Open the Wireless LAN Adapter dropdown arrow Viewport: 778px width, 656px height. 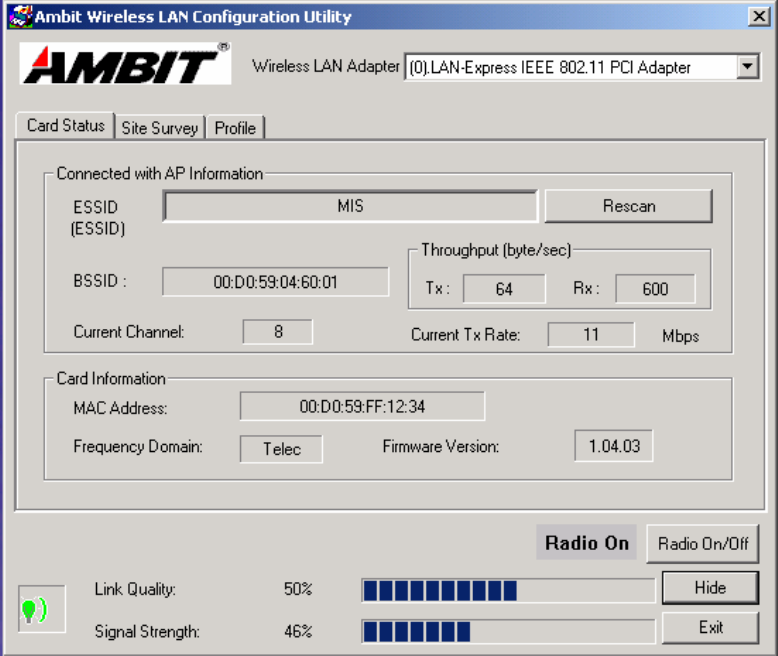point(748,66)
